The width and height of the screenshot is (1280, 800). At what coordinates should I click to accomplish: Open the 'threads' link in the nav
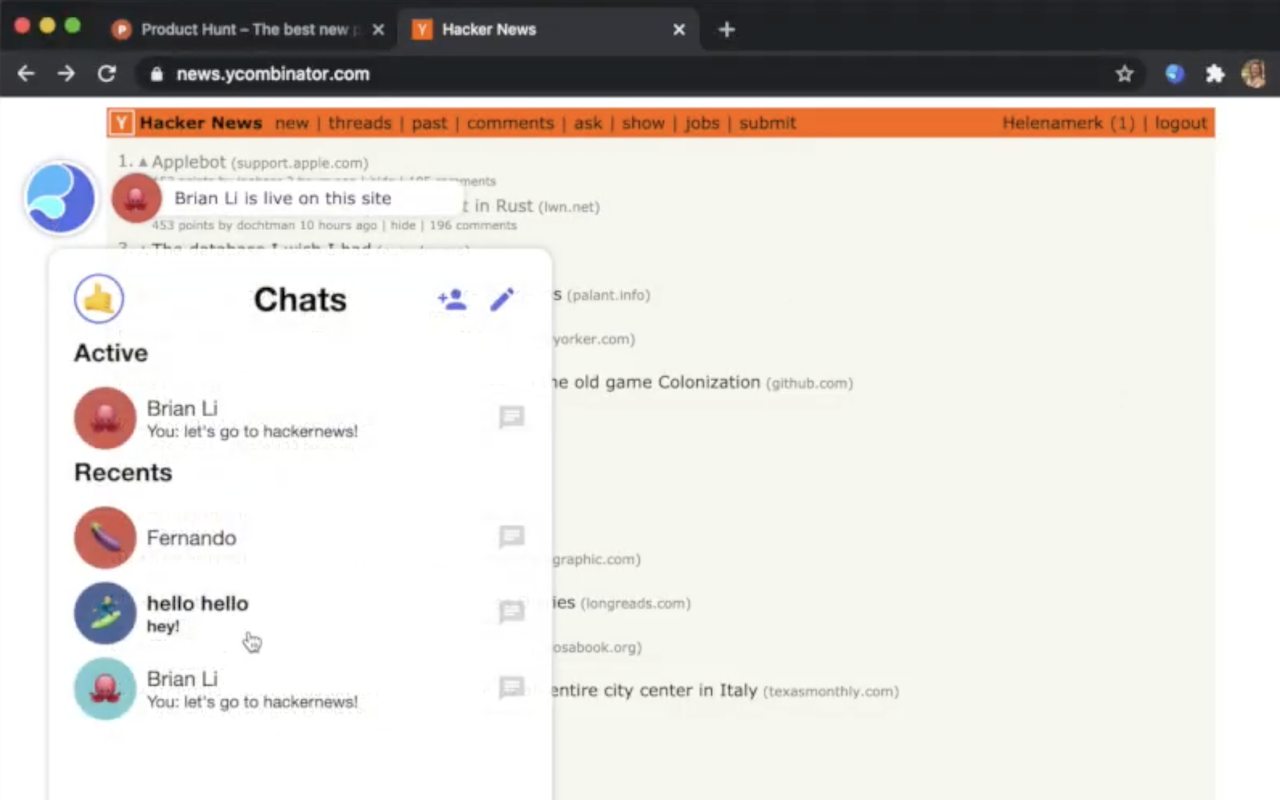coord(360,123)
